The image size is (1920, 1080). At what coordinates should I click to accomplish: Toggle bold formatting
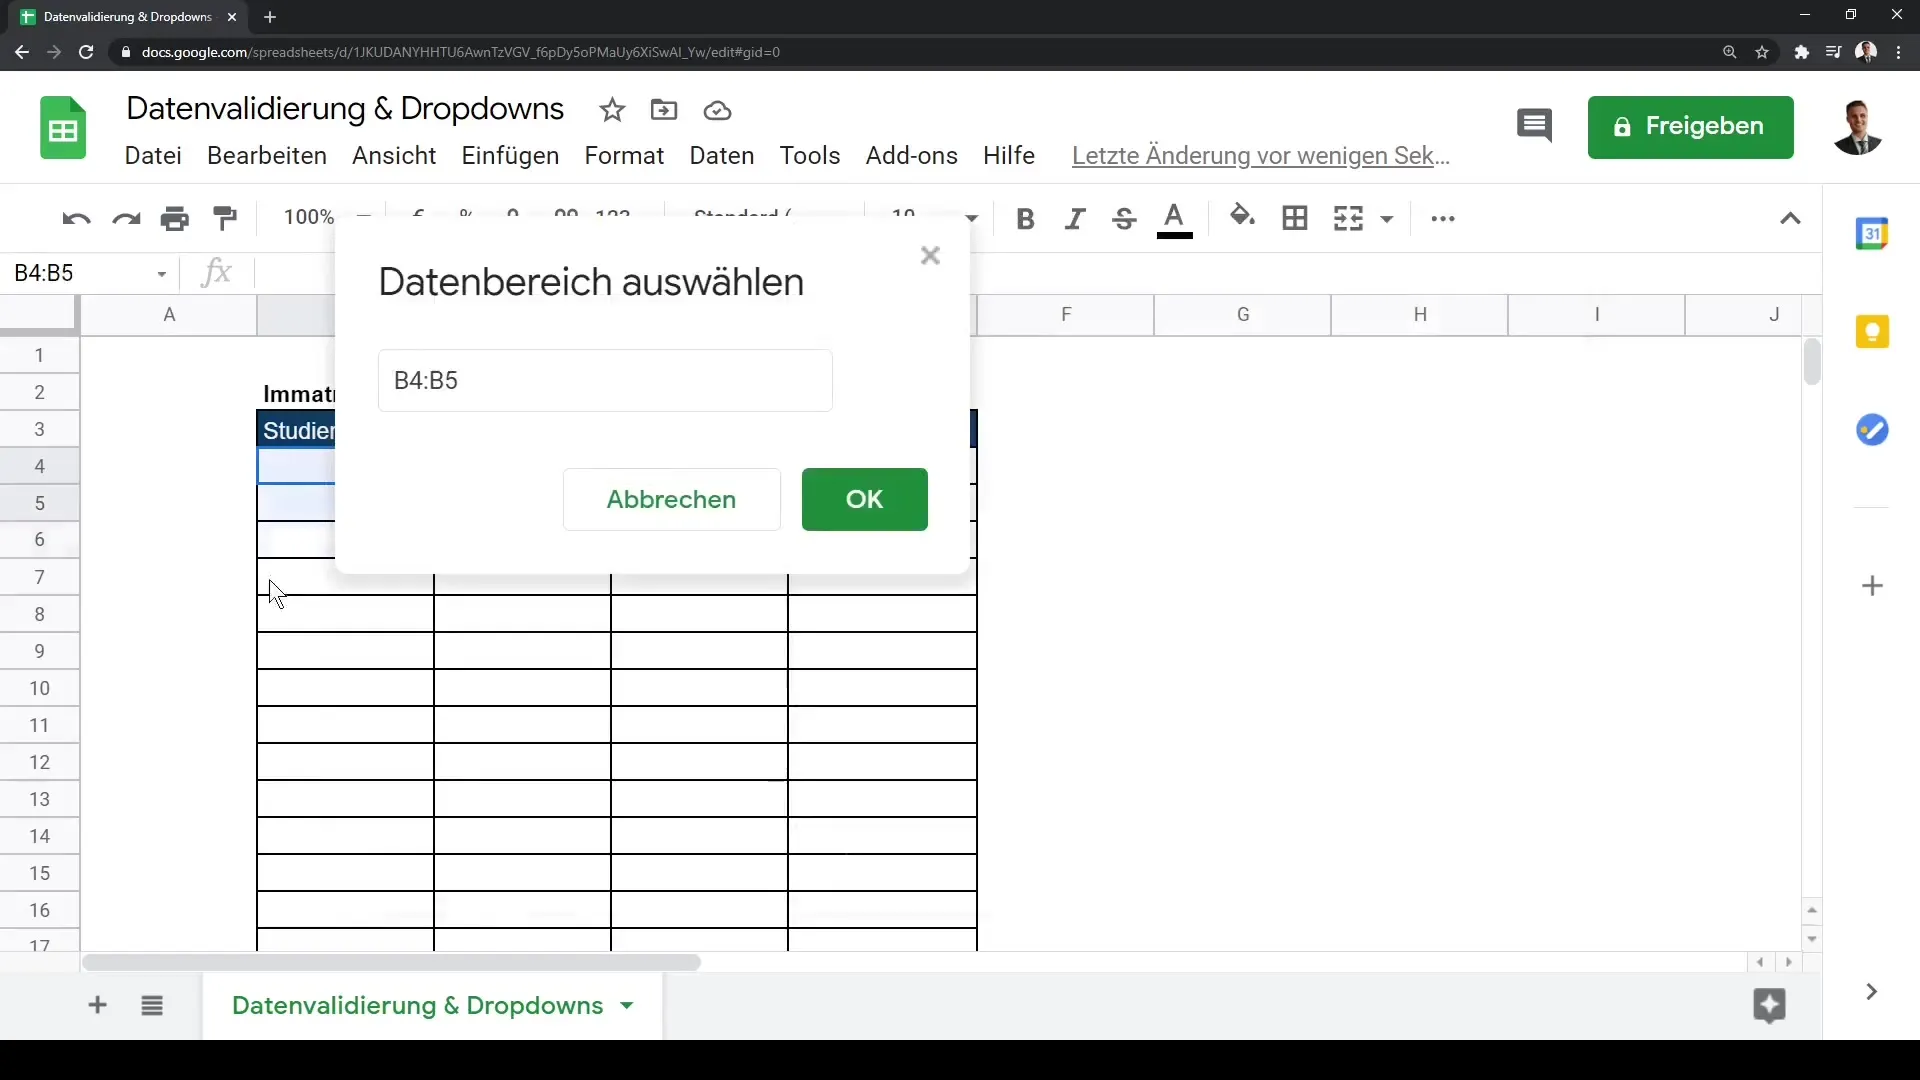[1025, 219]
